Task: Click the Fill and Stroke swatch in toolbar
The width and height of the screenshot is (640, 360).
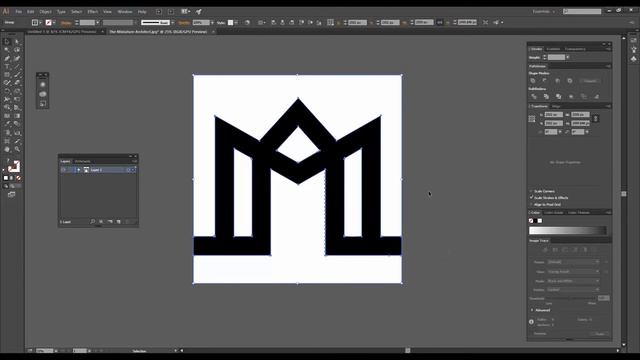Action: click(13, 166)
